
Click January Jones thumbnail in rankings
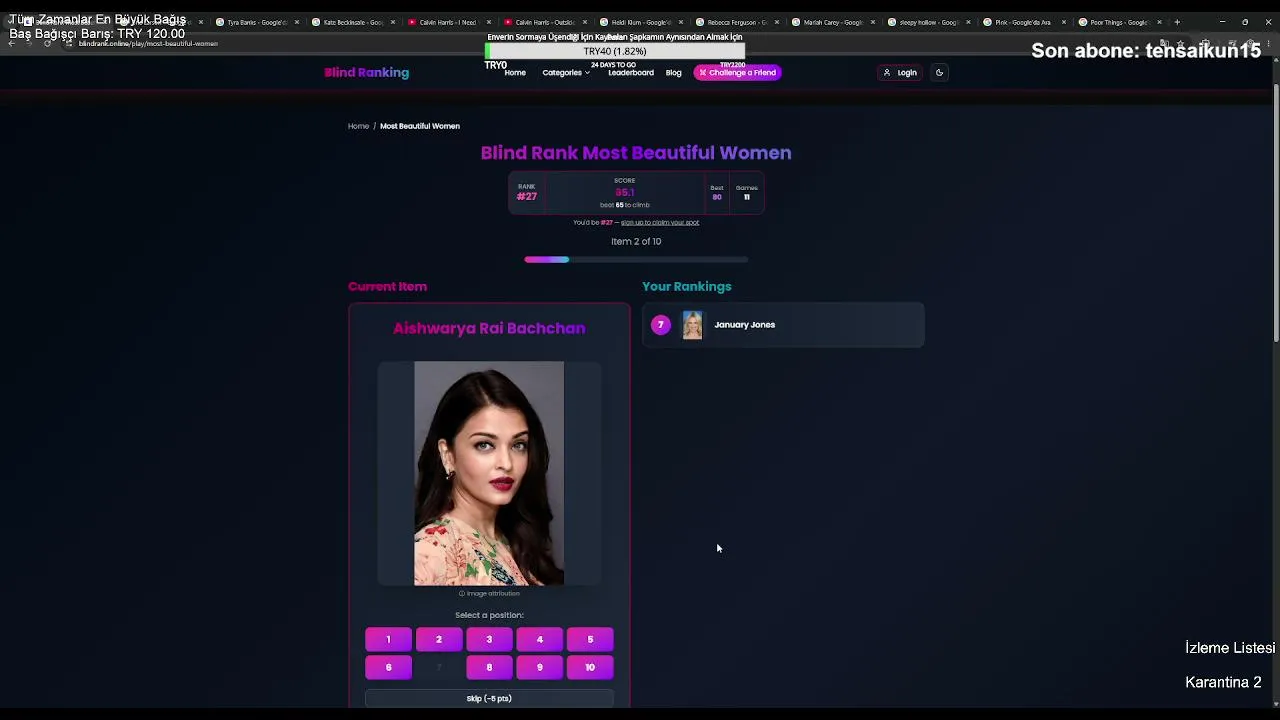click(692, 325)
